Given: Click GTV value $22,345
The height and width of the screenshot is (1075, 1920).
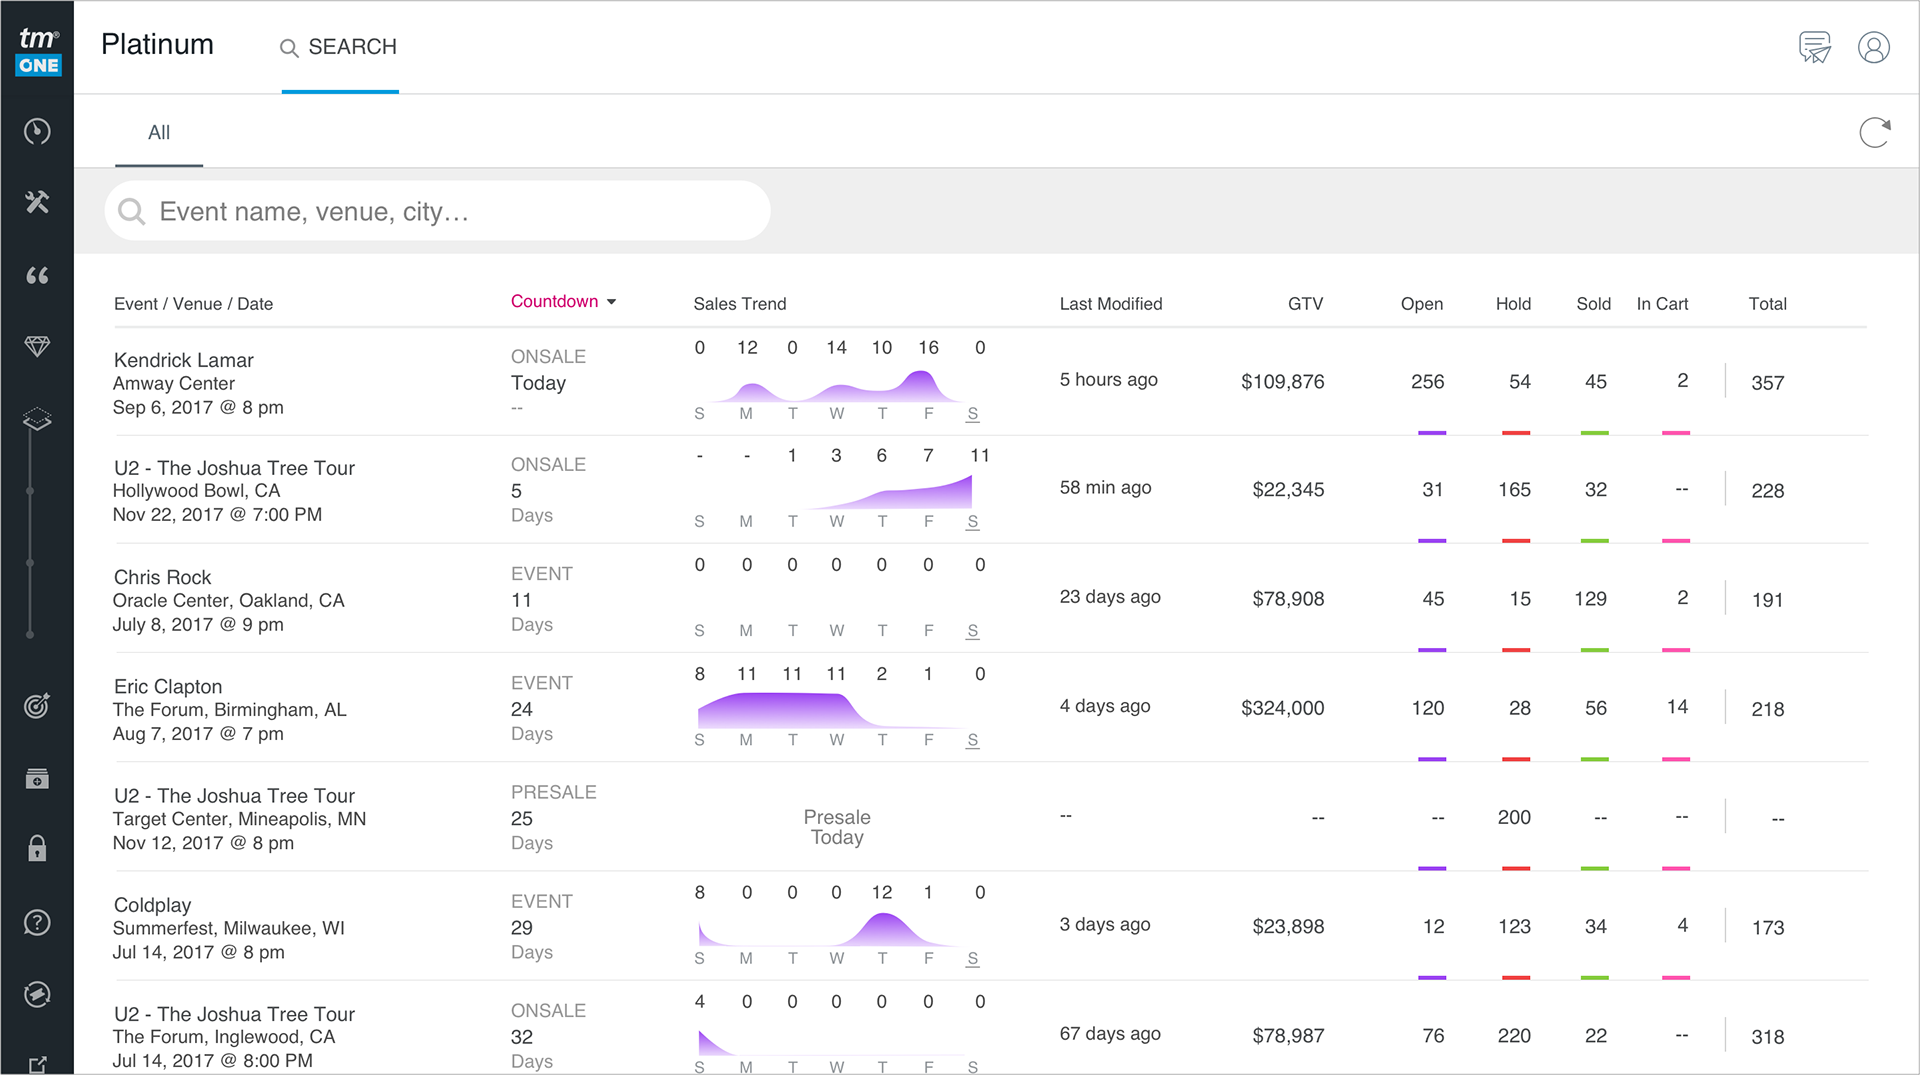Looking at the screenshot, I should pyautogui.click(x=1288, y=489).
